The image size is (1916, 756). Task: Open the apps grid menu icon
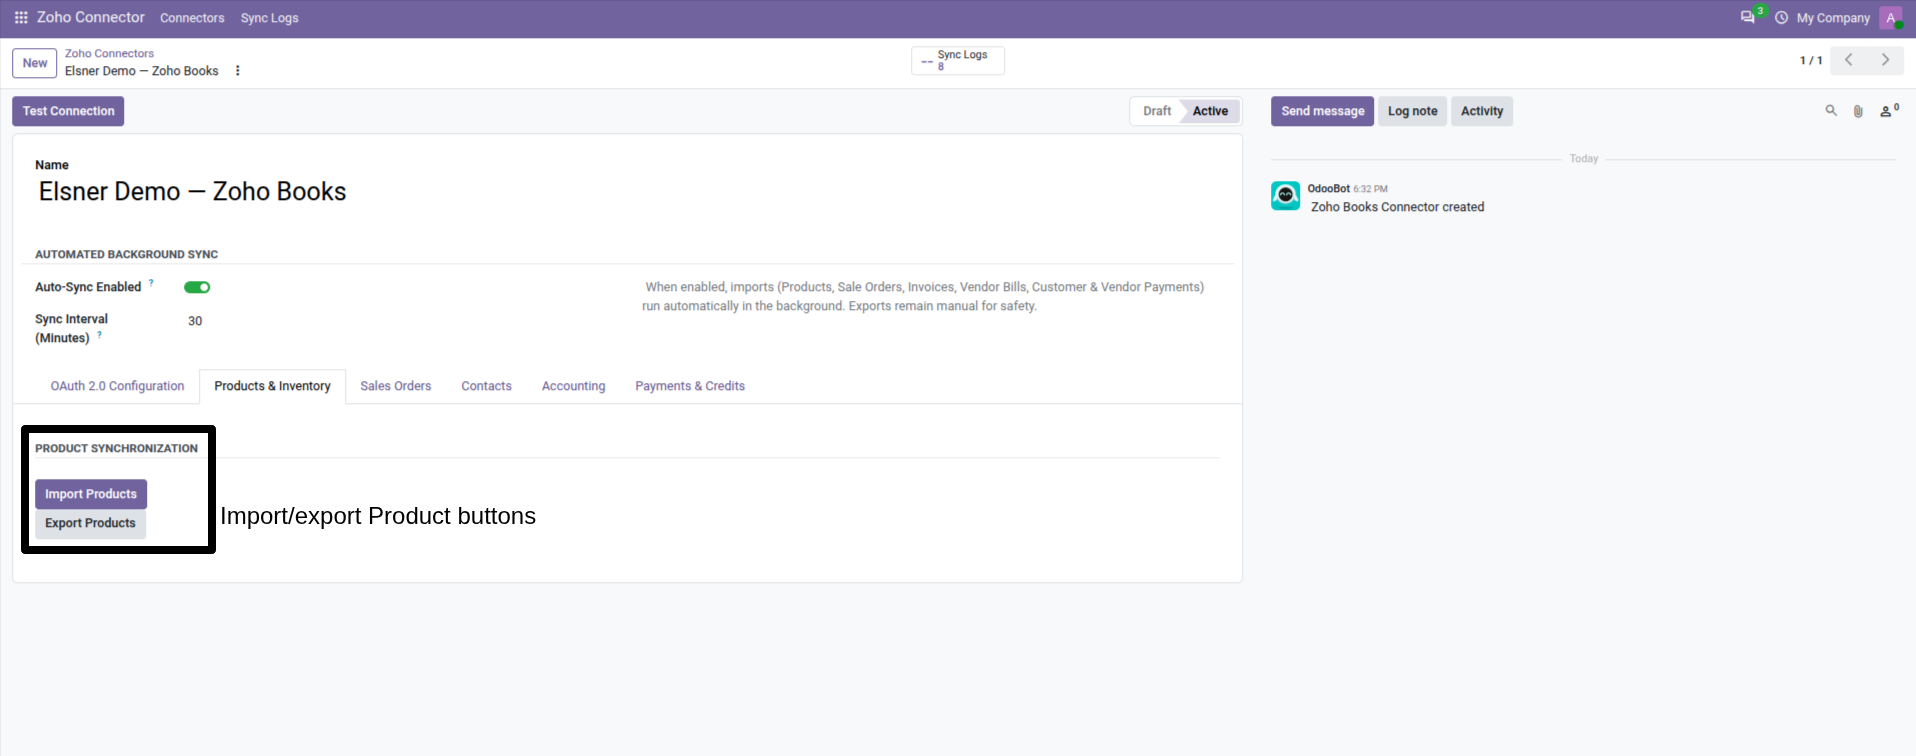tap(21, 18)
